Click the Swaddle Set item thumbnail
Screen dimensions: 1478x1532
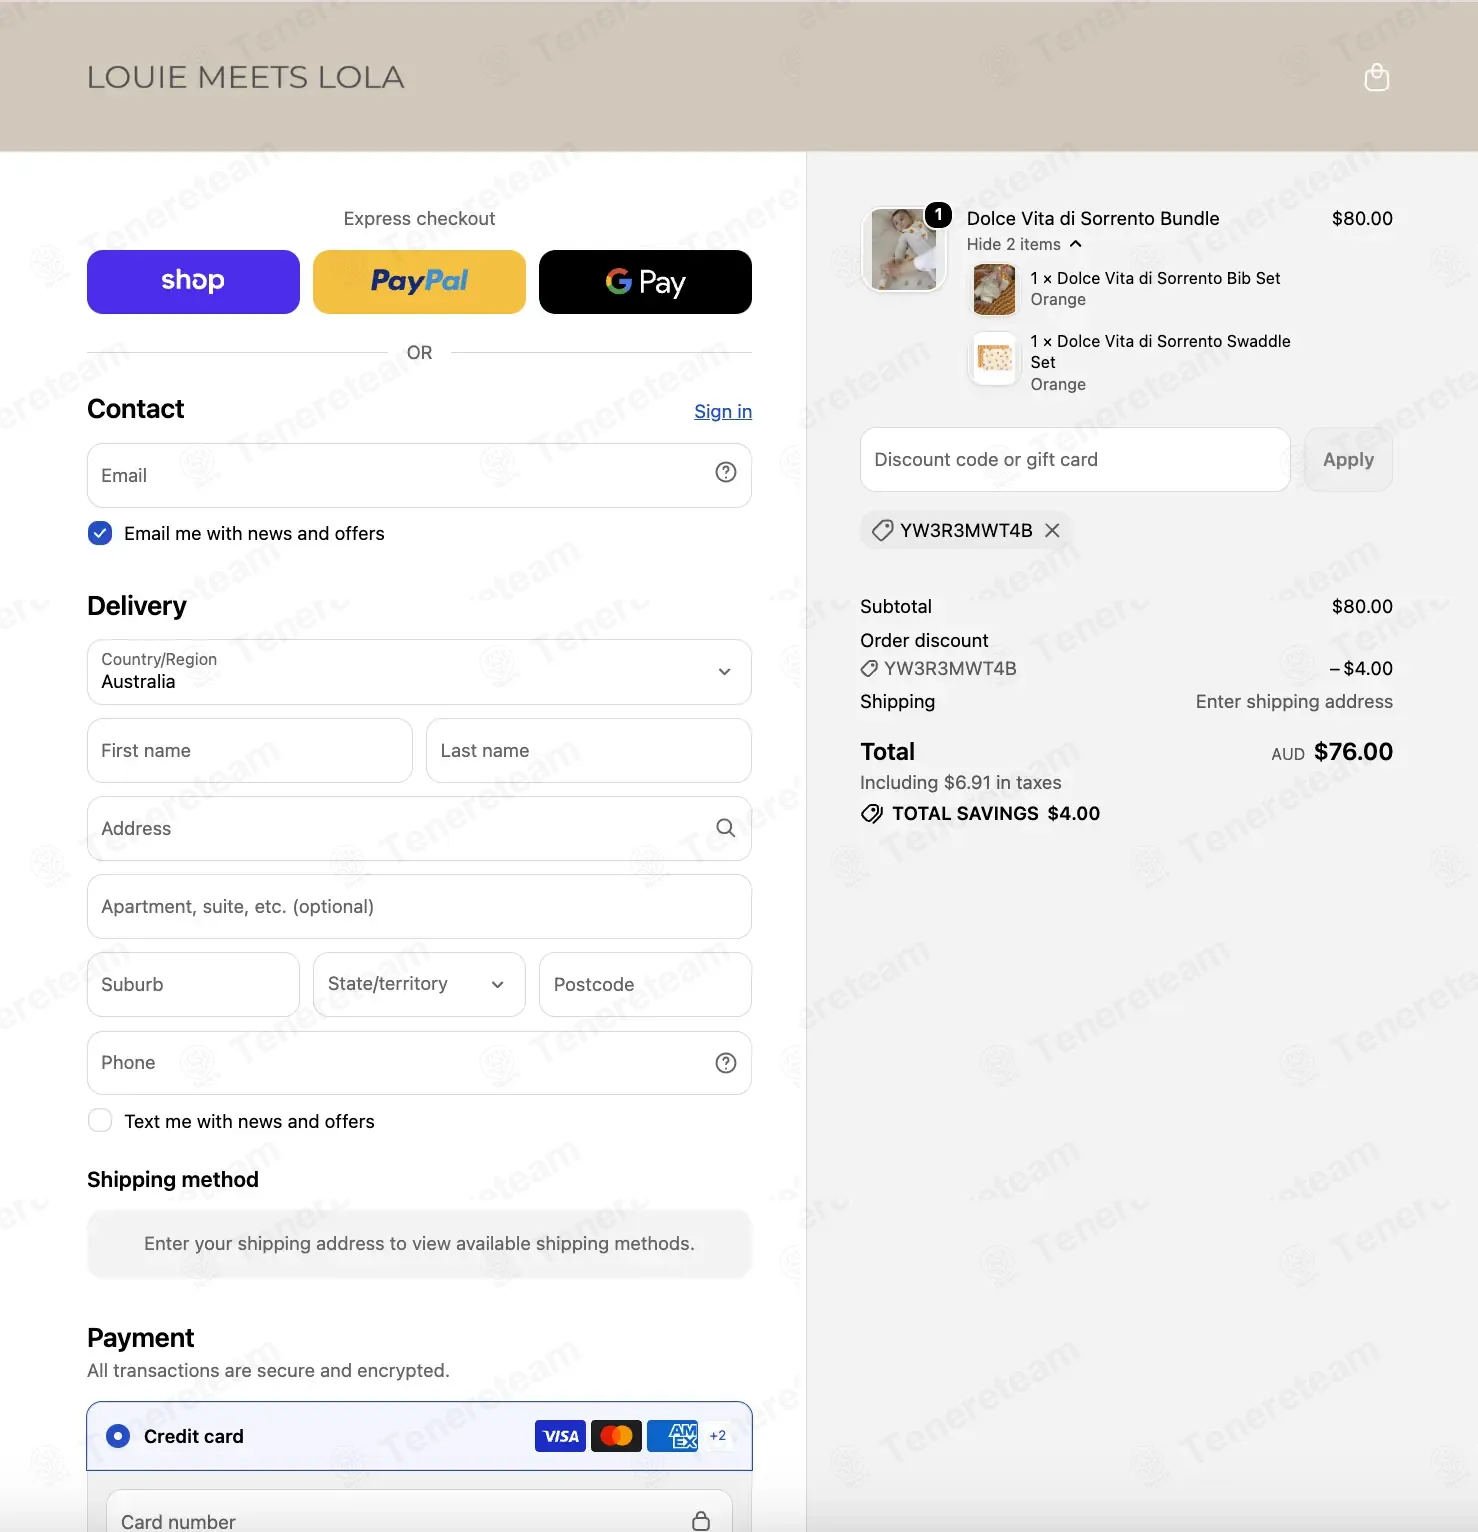(994, 357)
